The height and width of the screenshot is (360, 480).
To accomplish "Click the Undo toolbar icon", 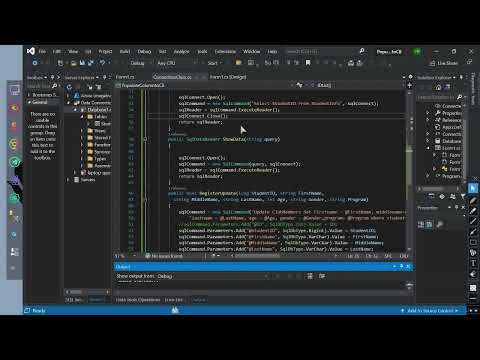I will coord(102,63).
